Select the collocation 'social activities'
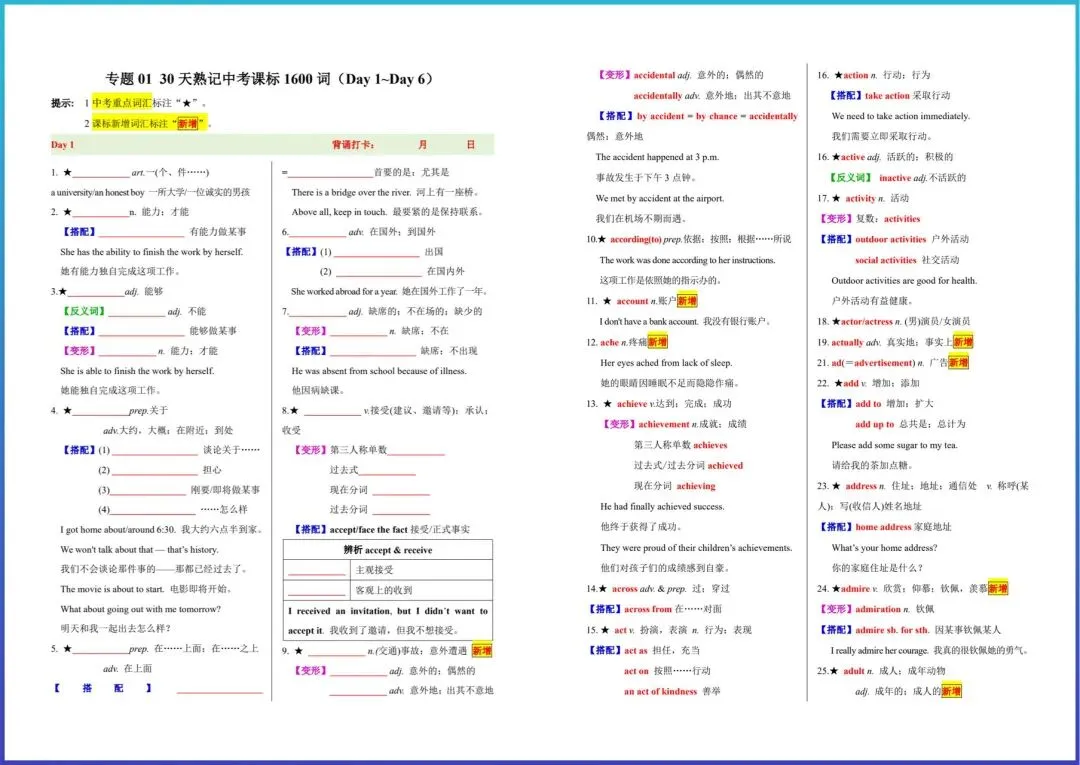 tap(885, 260)
